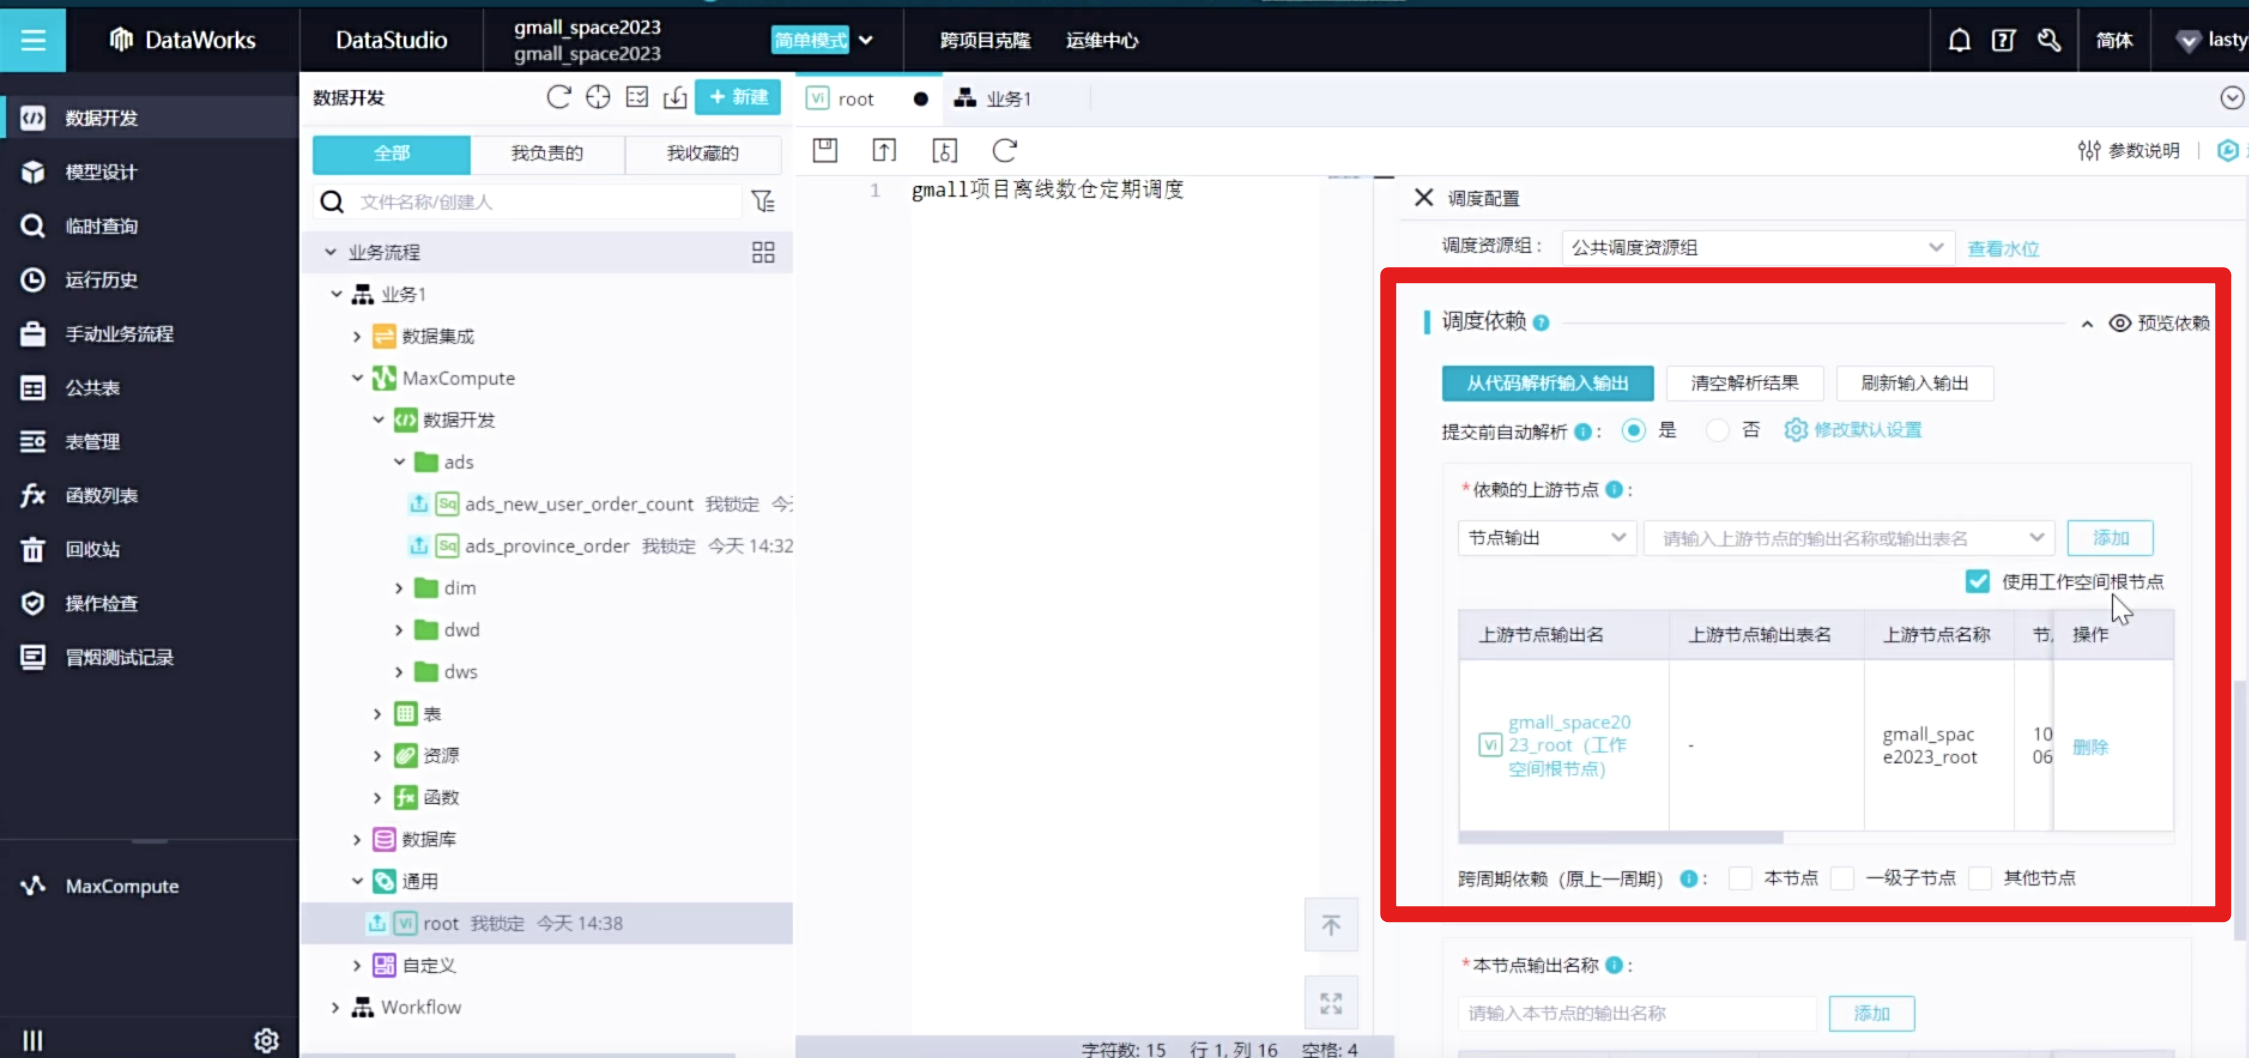Focus 请输入本节点的输出名称 field
This screenshot has width=2249, height=1058.
(x=1637, y=1013)
